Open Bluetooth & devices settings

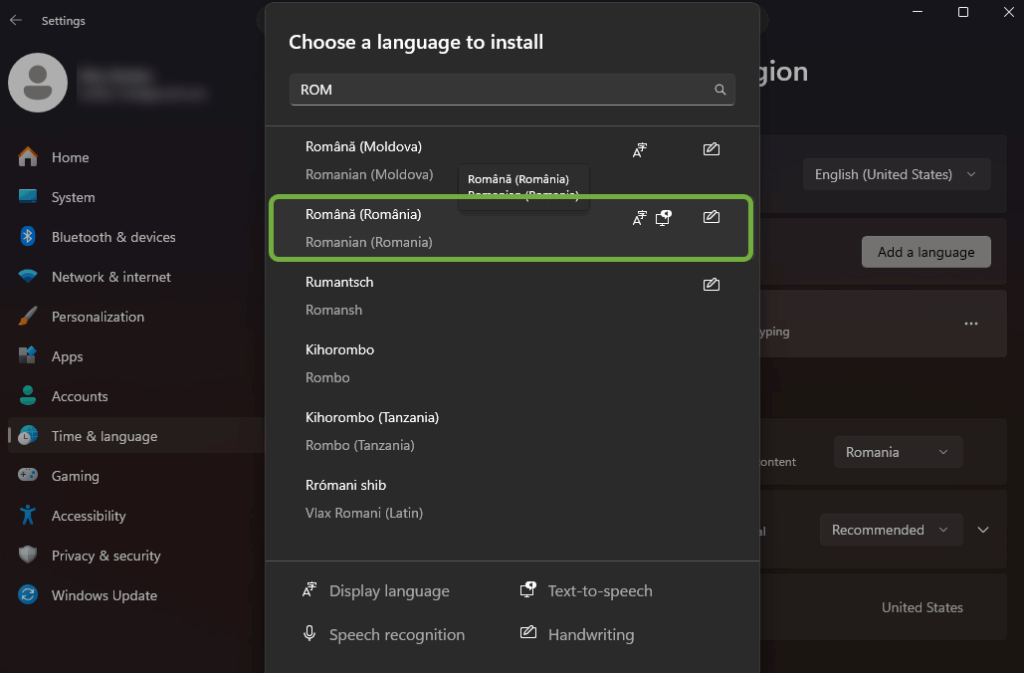click(x=113, y=237)
